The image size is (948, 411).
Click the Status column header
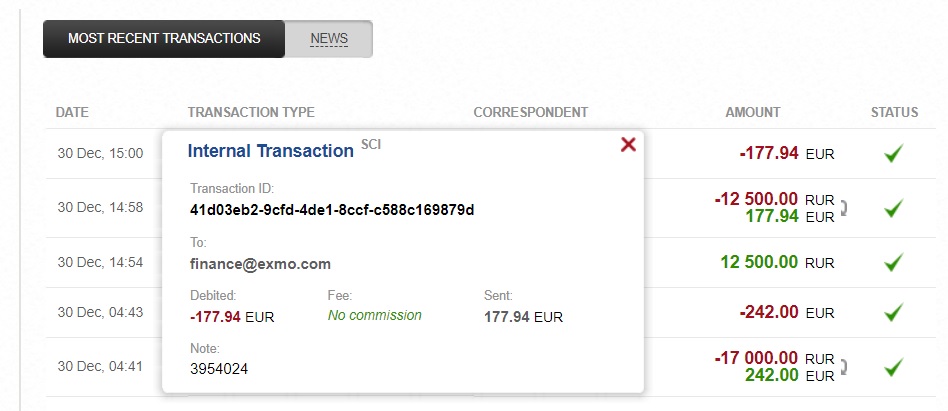[894, 112]
